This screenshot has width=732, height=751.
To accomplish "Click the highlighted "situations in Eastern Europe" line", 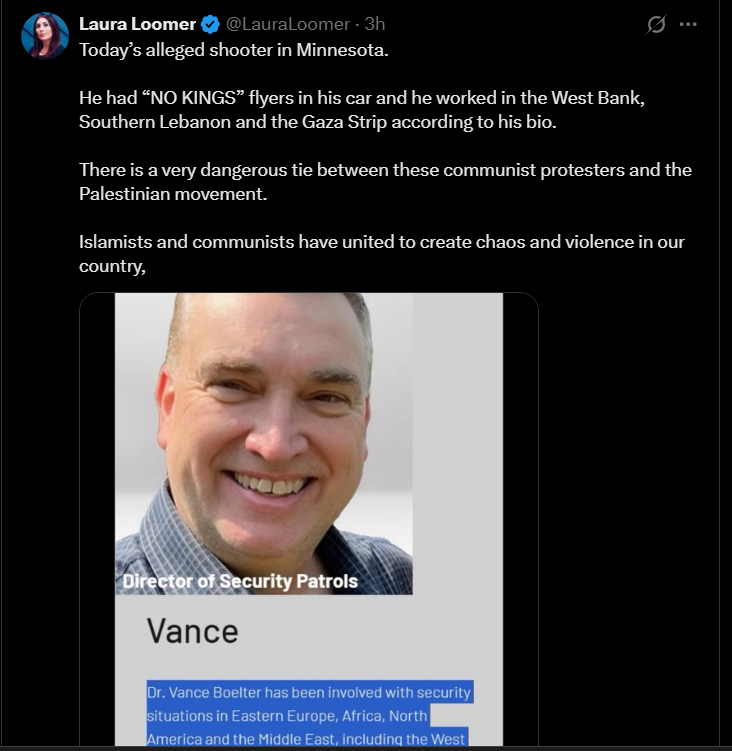I will pyautogui.click(x=288, y=716).
